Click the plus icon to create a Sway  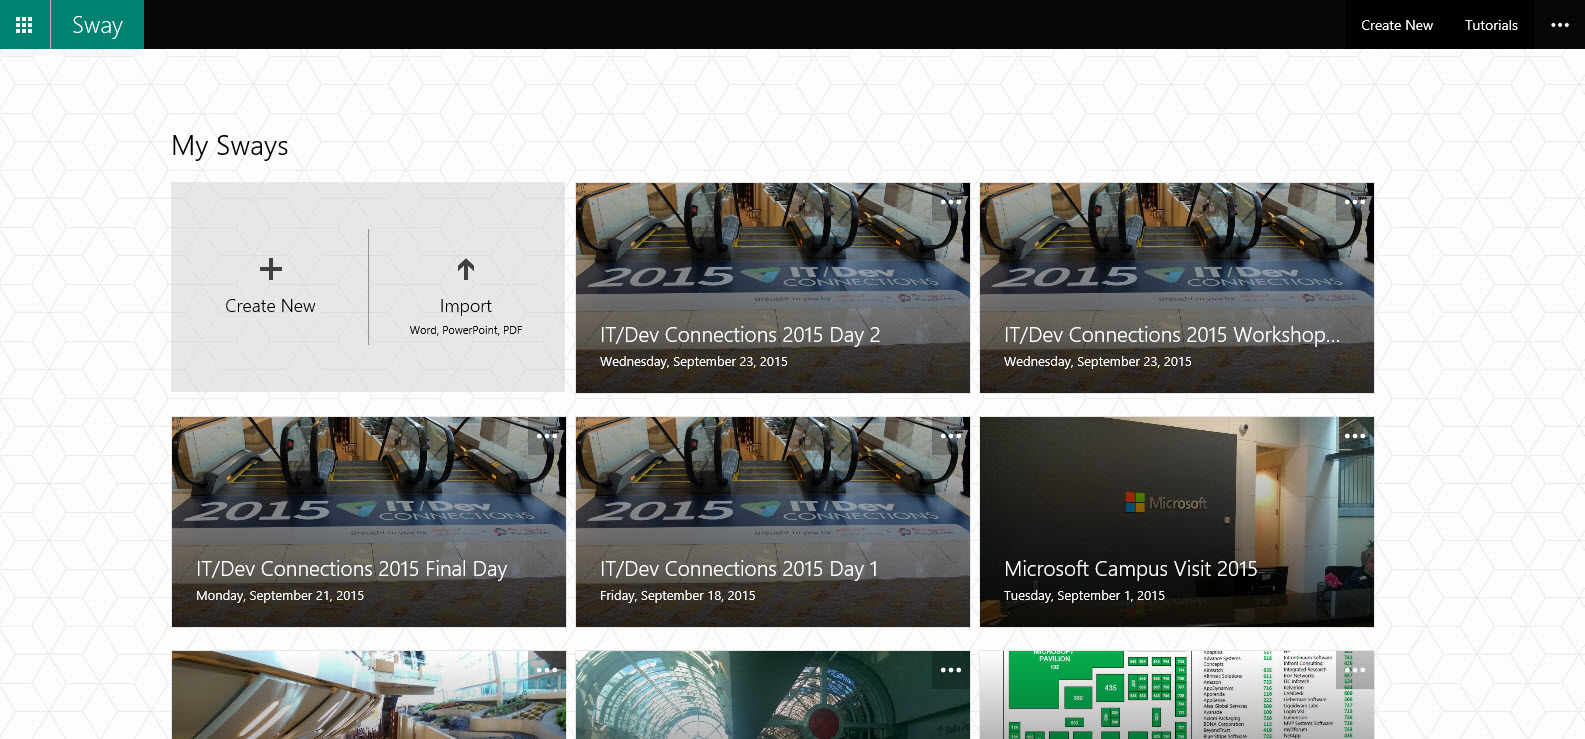pyautogui.click(x=270, y=269)
